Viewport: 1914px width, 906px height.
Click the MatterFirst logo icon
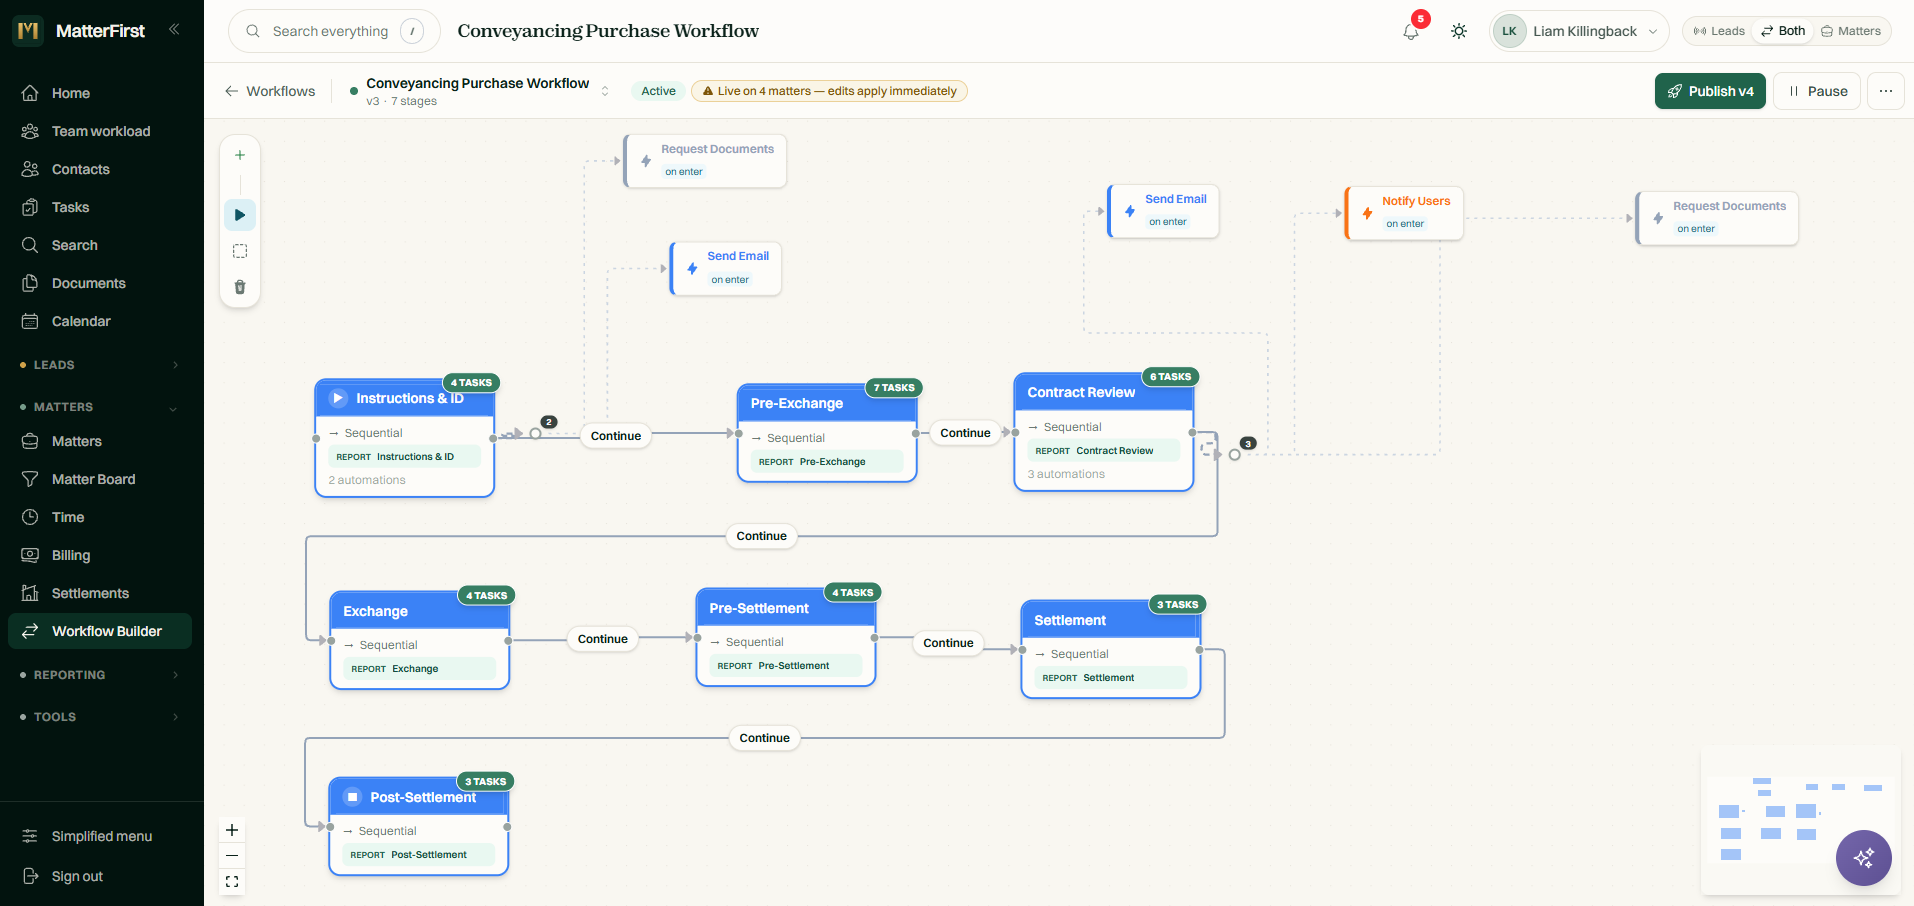click(28, 30)
